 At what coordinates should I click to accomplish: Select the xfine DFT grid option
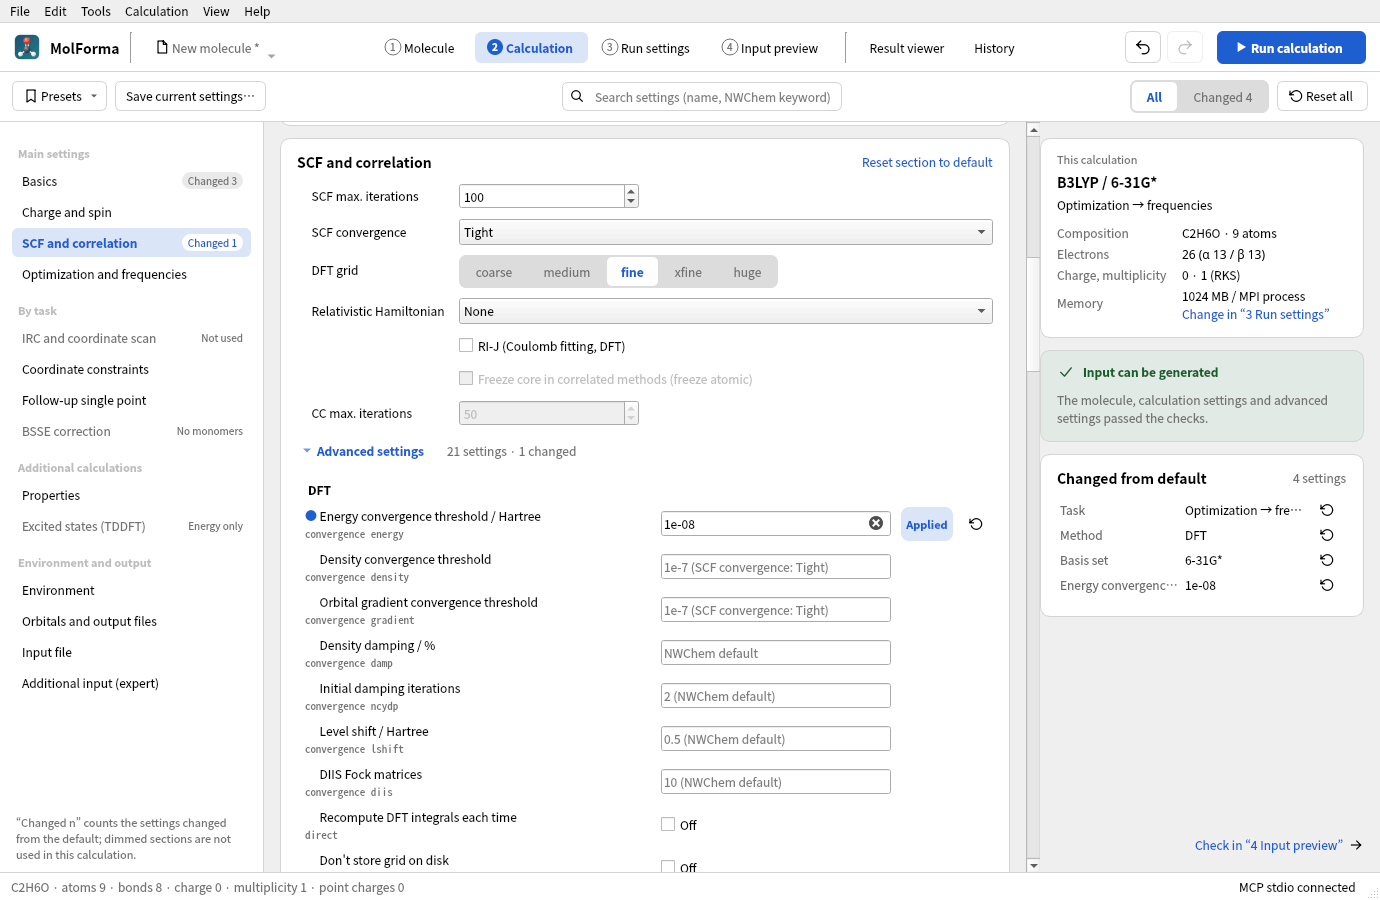688,272
